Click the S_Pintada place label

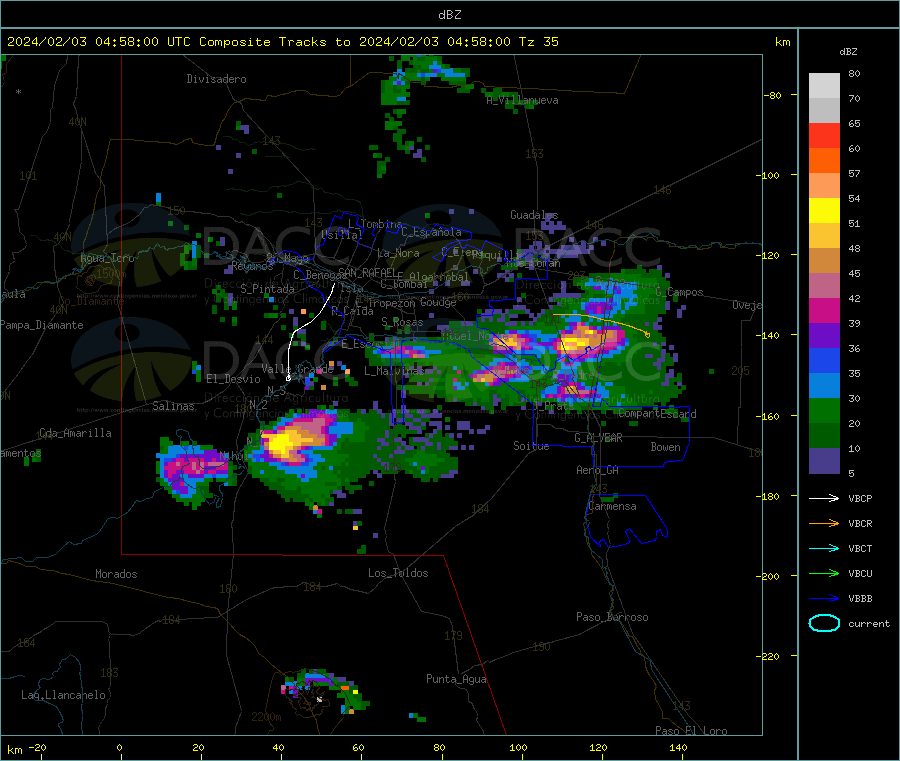(x=267, y=289)
